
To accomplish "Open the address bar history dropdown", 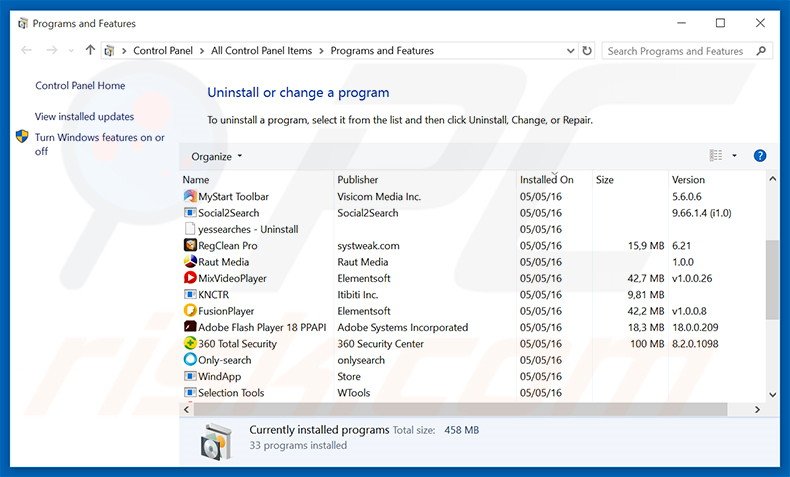I will (570, 51).
